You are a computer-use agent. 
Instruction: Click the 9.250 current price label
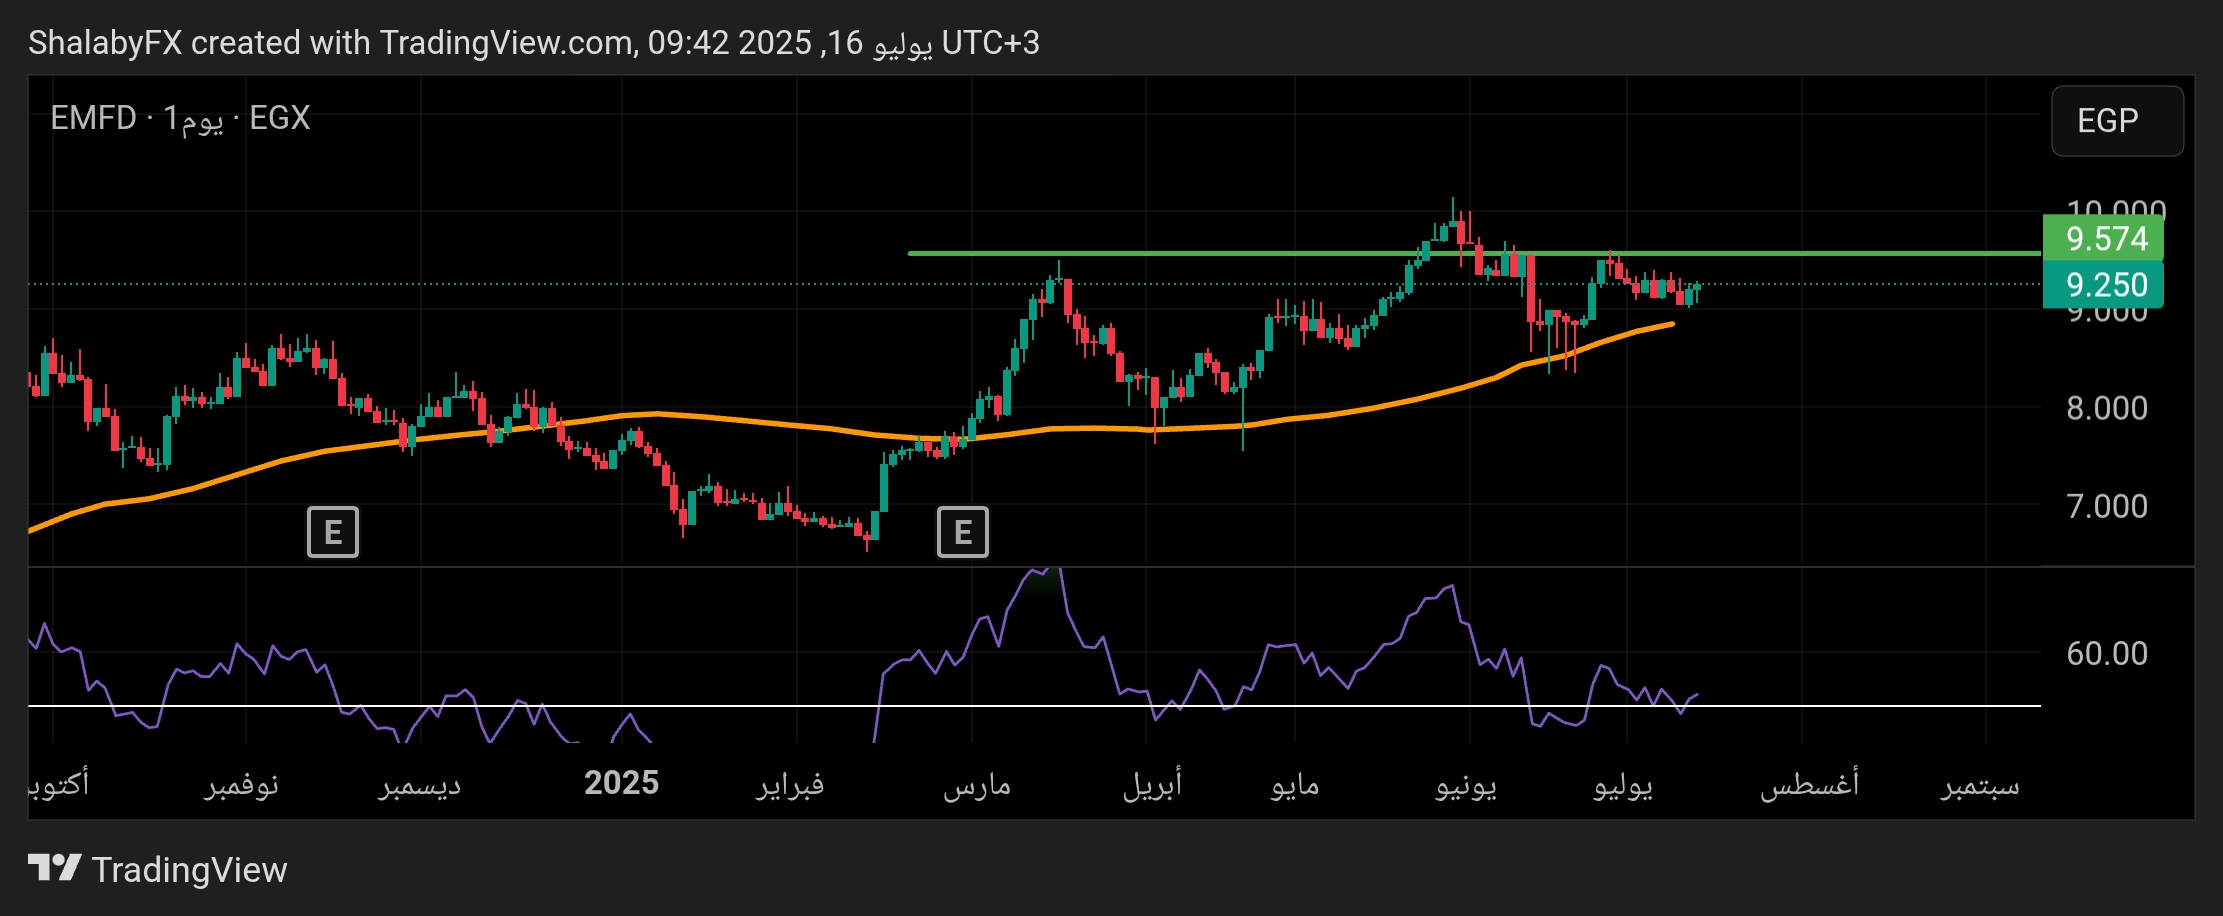(x=2103, y=285)
